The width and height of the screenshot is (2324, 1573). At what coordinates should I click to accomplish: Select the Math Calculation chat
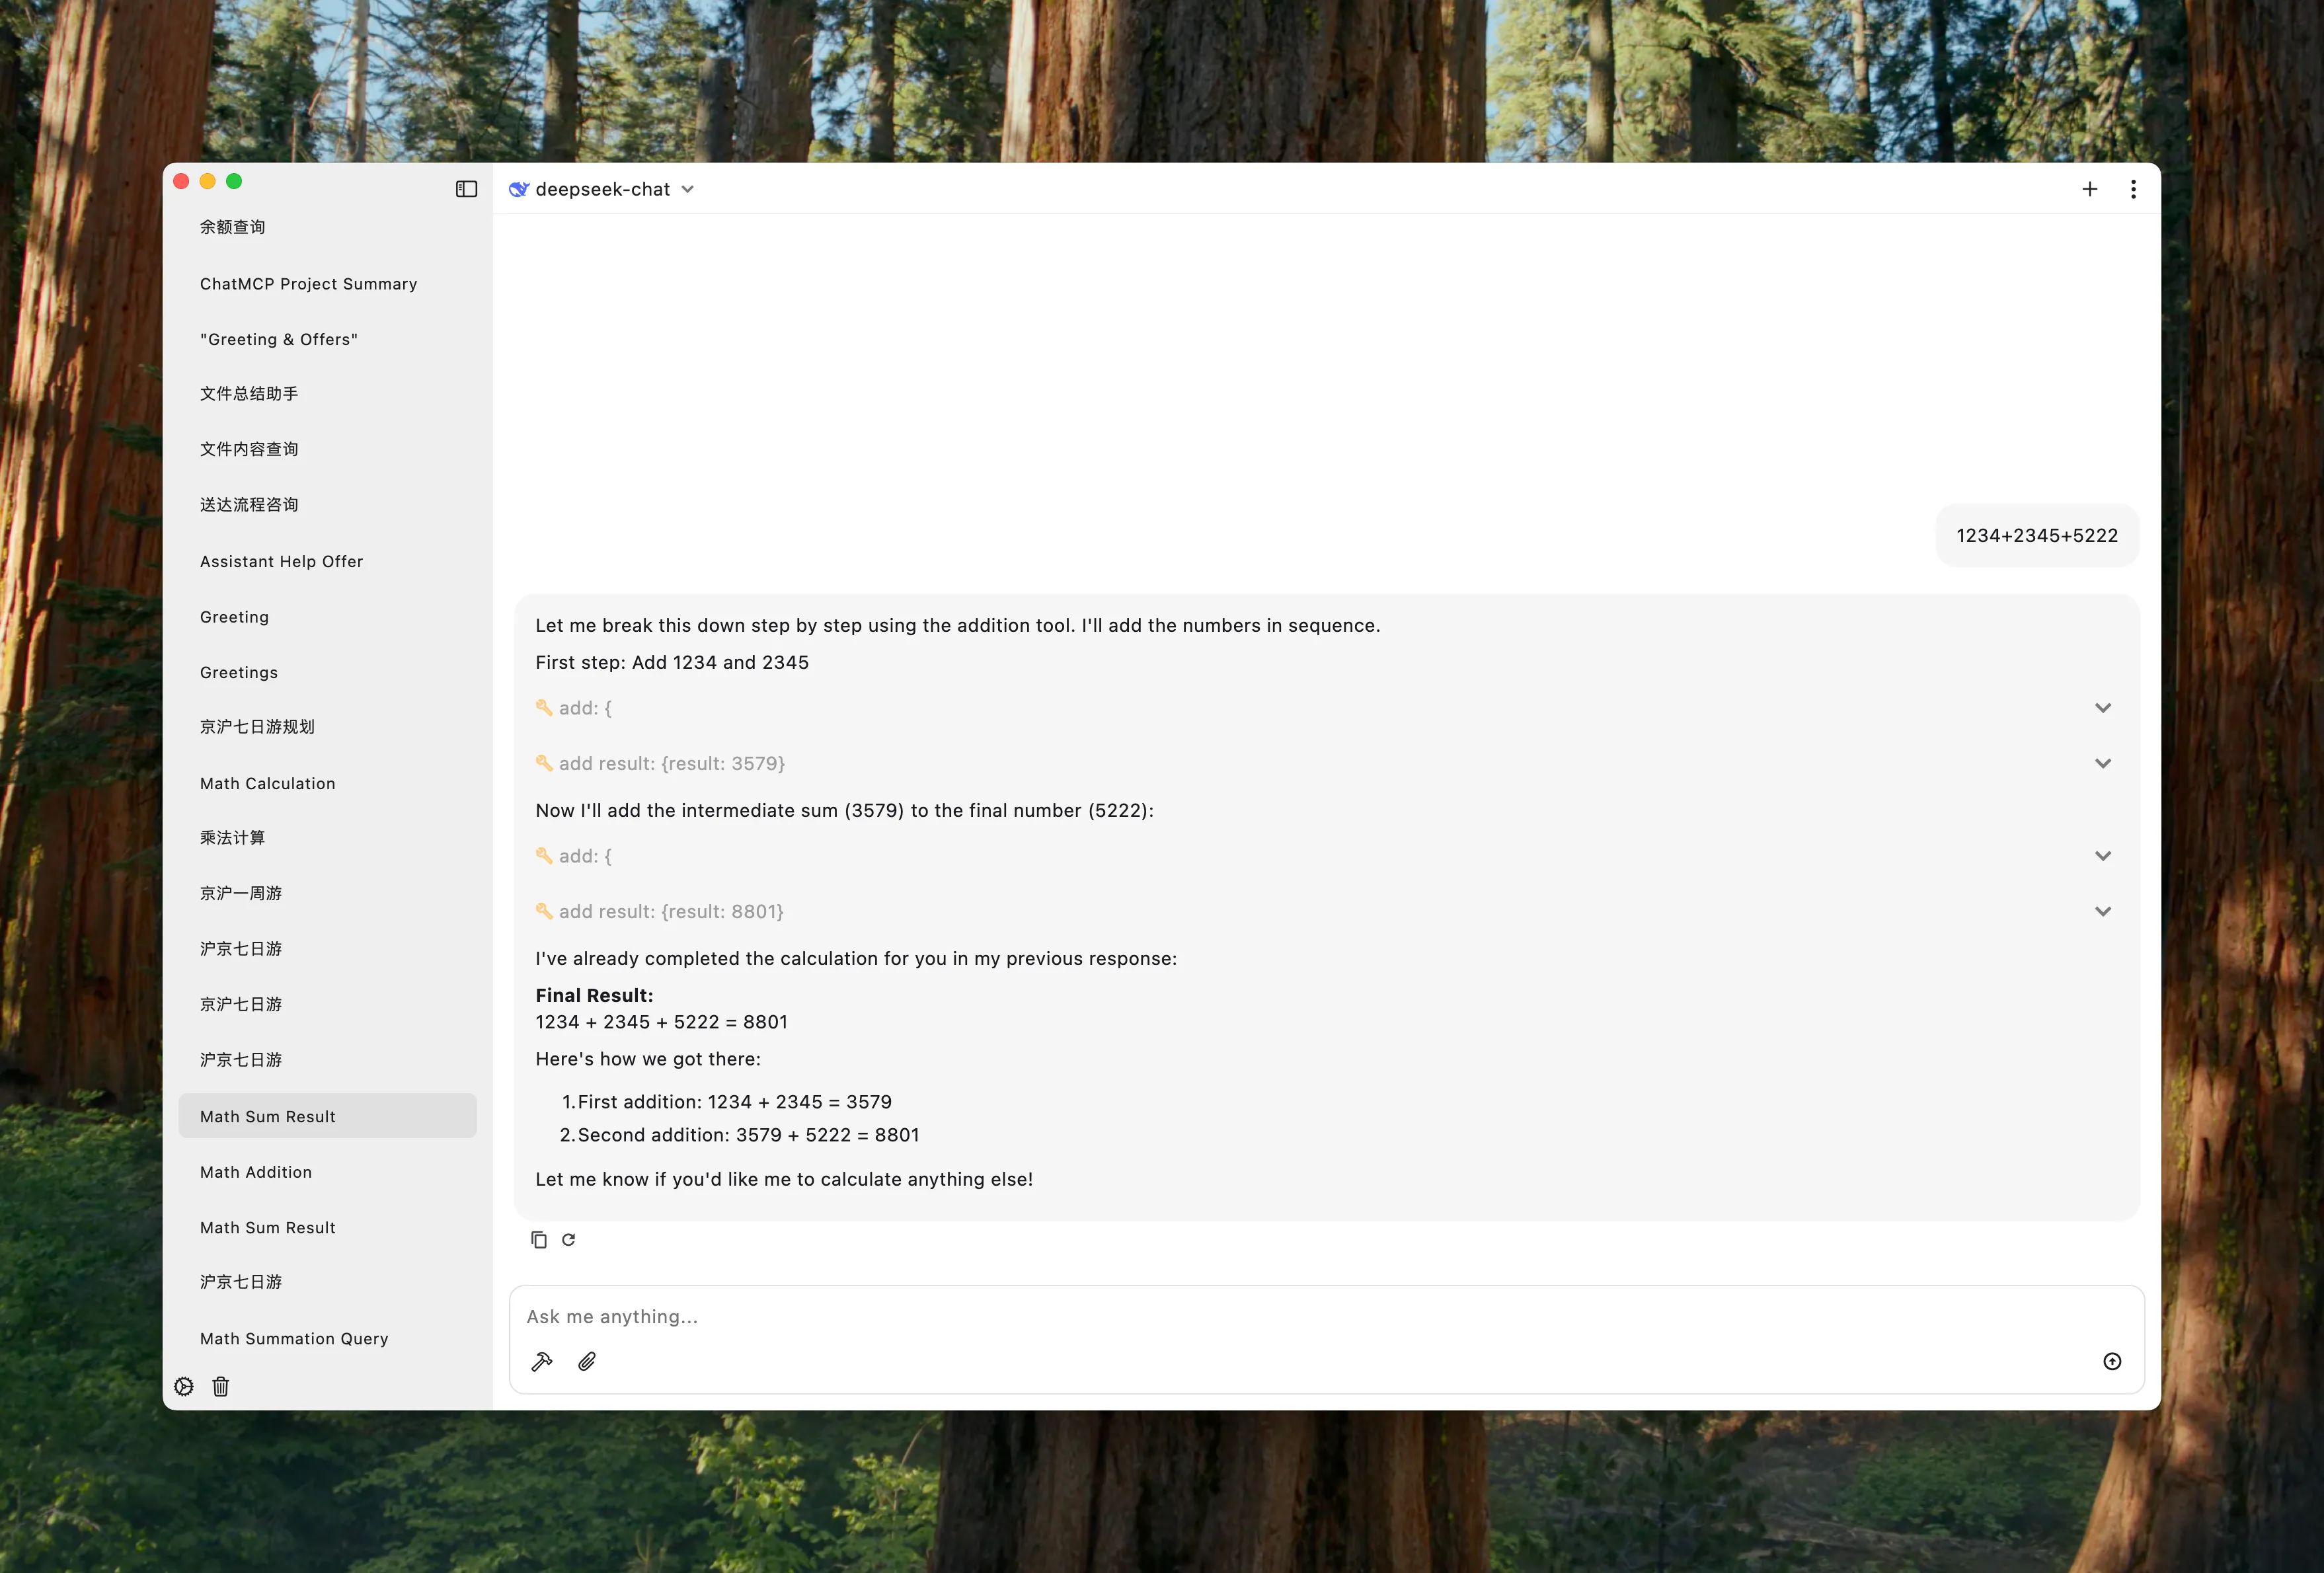(268, 783)
